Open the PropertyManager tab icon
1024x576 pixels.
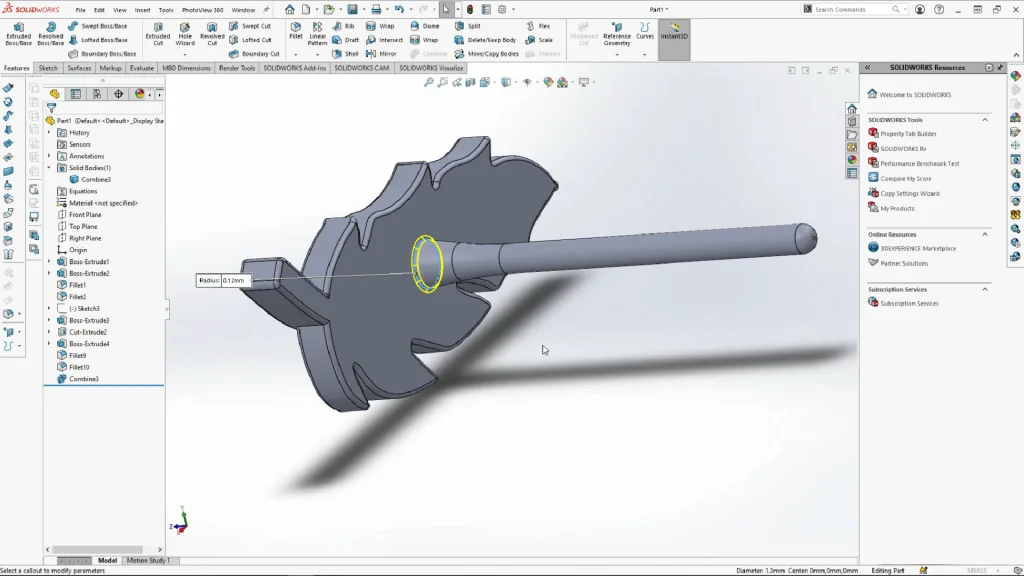pyautogui.click(x=76, y=94)
